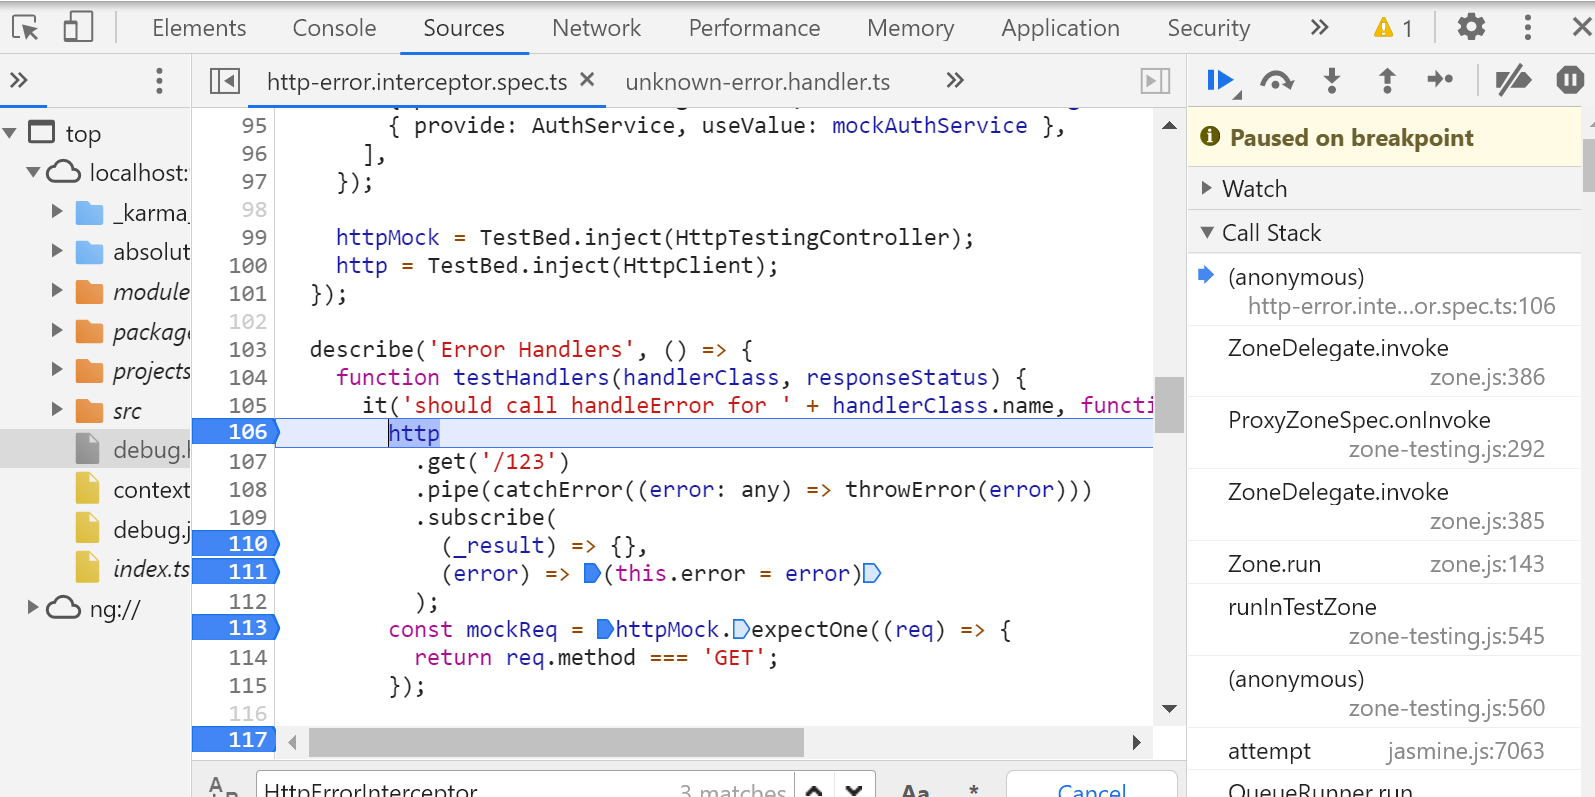The width and height of the screenshot is (1595, 797).
Task: Toggle pause on exceptions
Action: tap(1570, 79)
